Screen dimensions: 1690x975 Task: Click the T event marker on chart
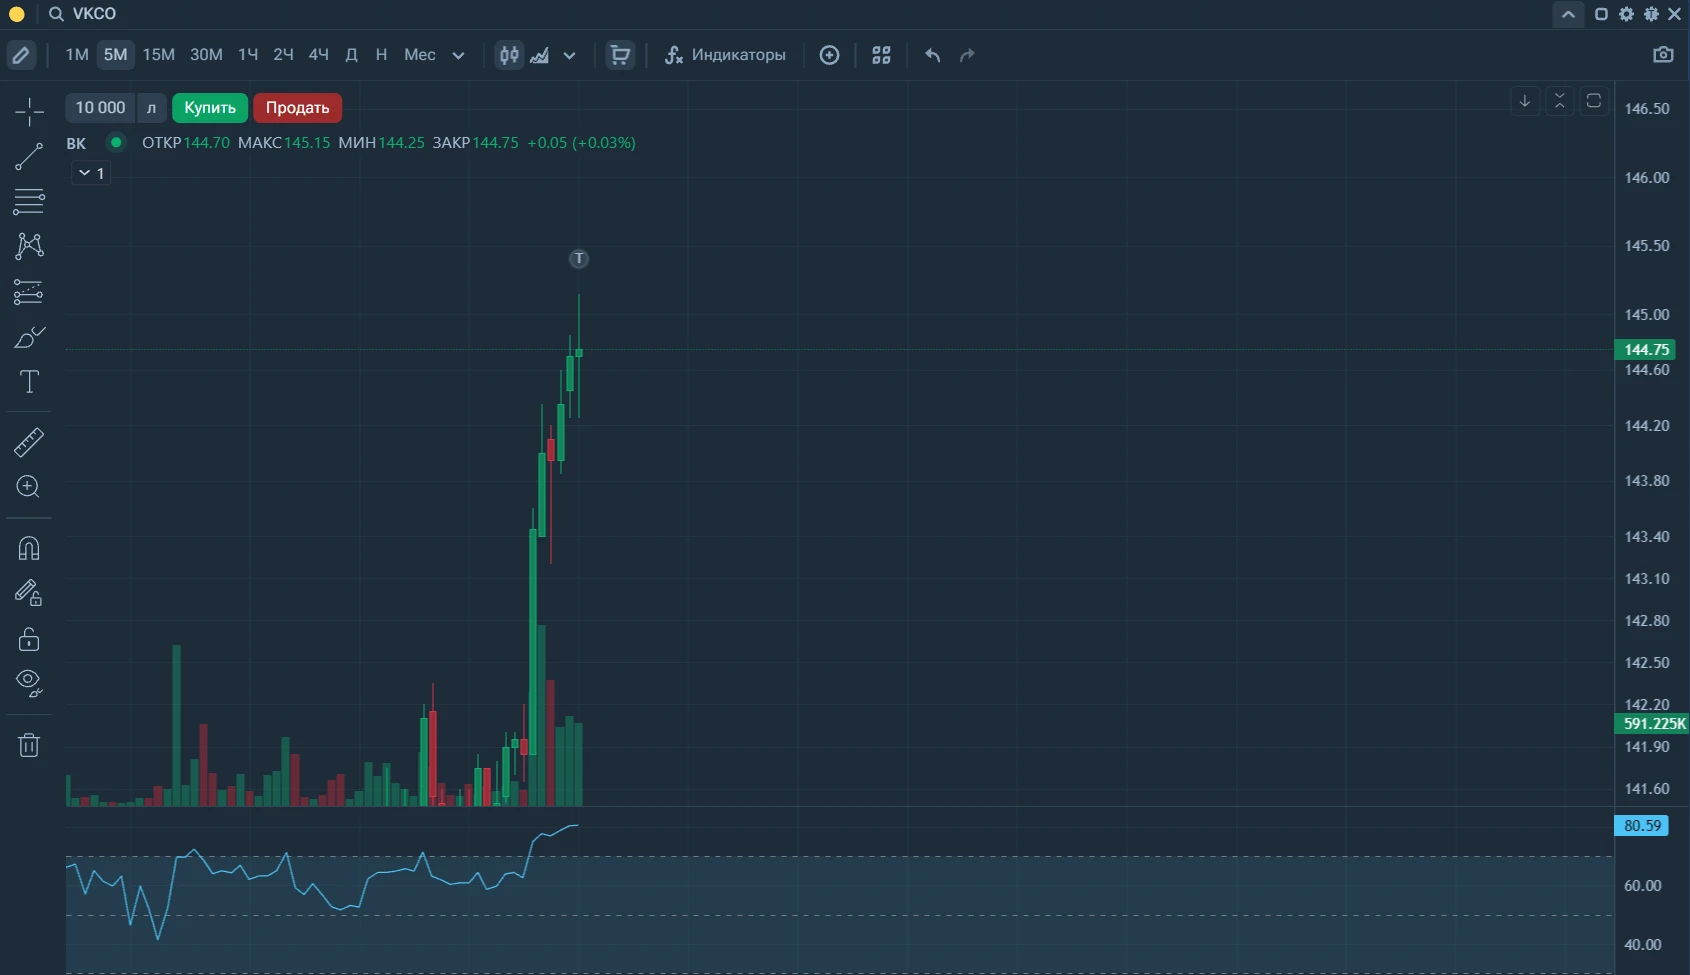pyautogui.click(x=579, y=259)
